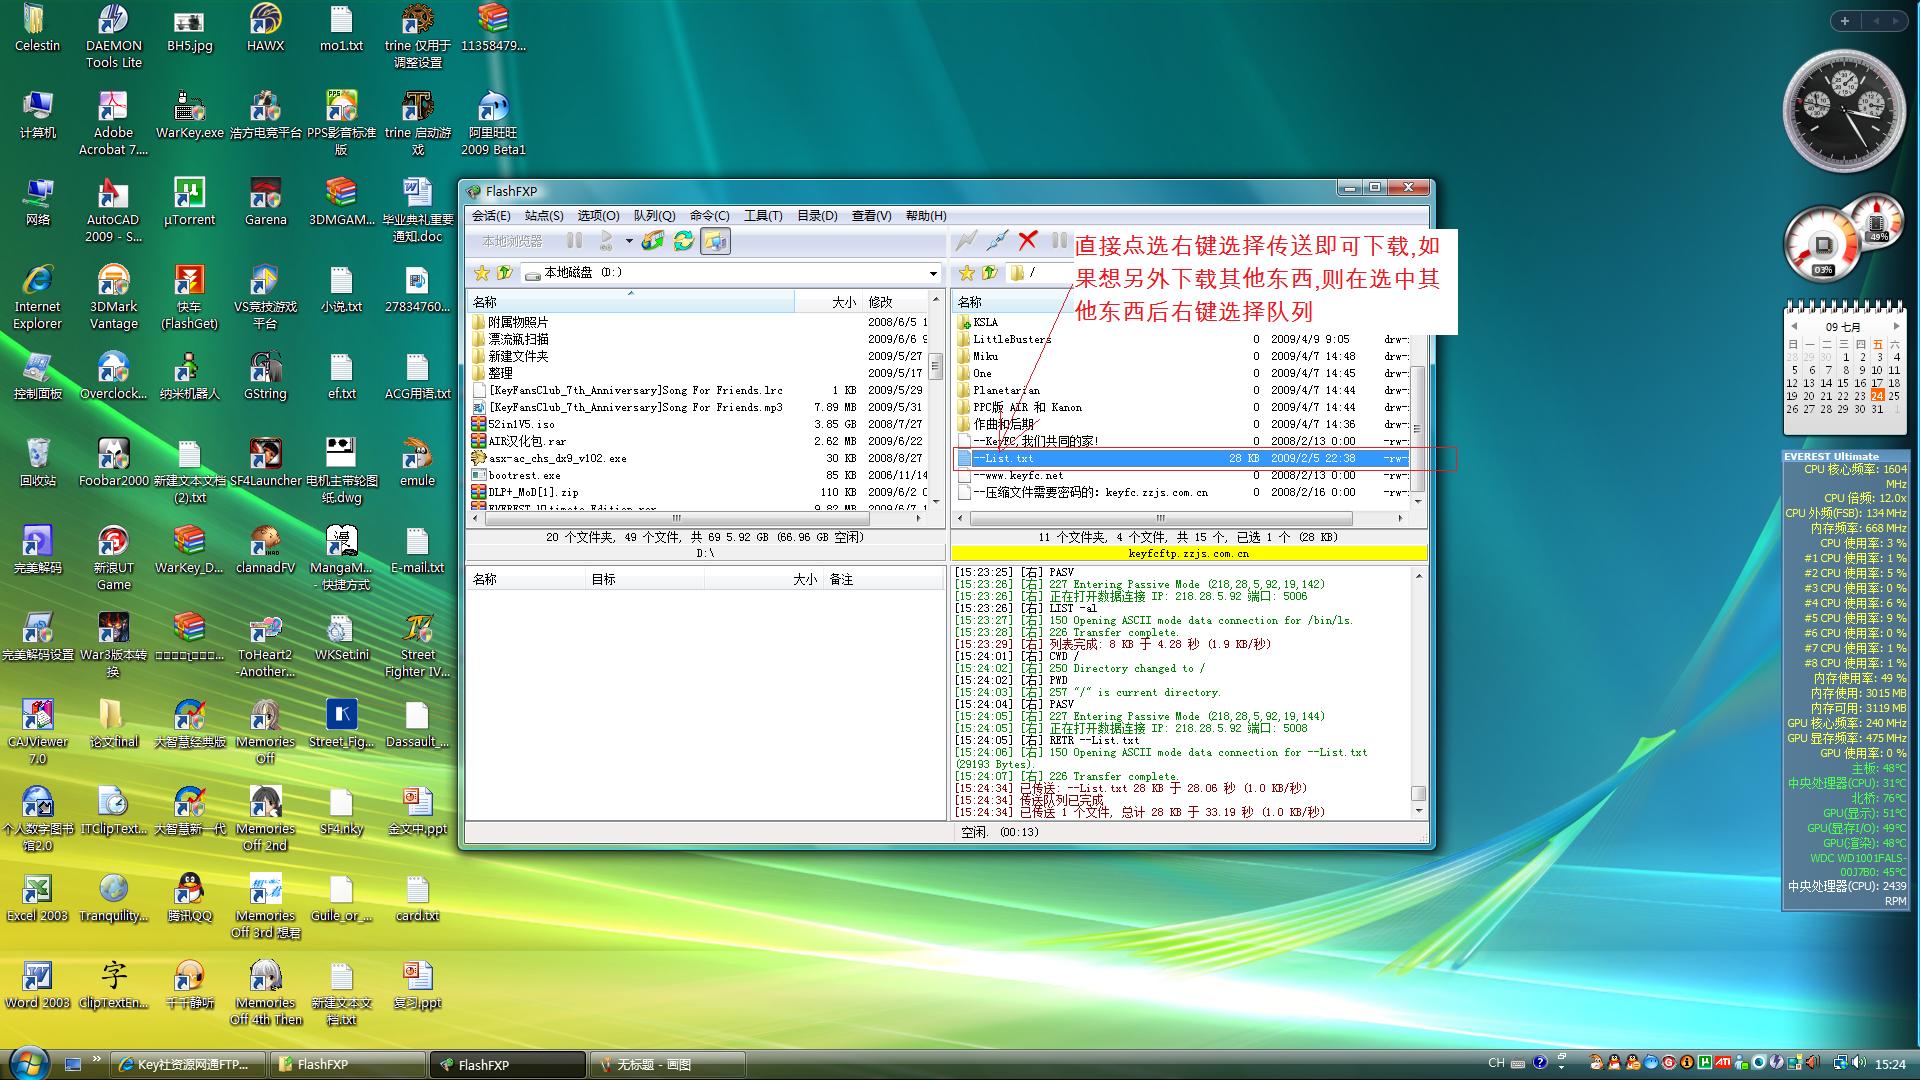Click the local list scroll-up arrow
Screen dimensions: 1920x1080
(936, 299)
